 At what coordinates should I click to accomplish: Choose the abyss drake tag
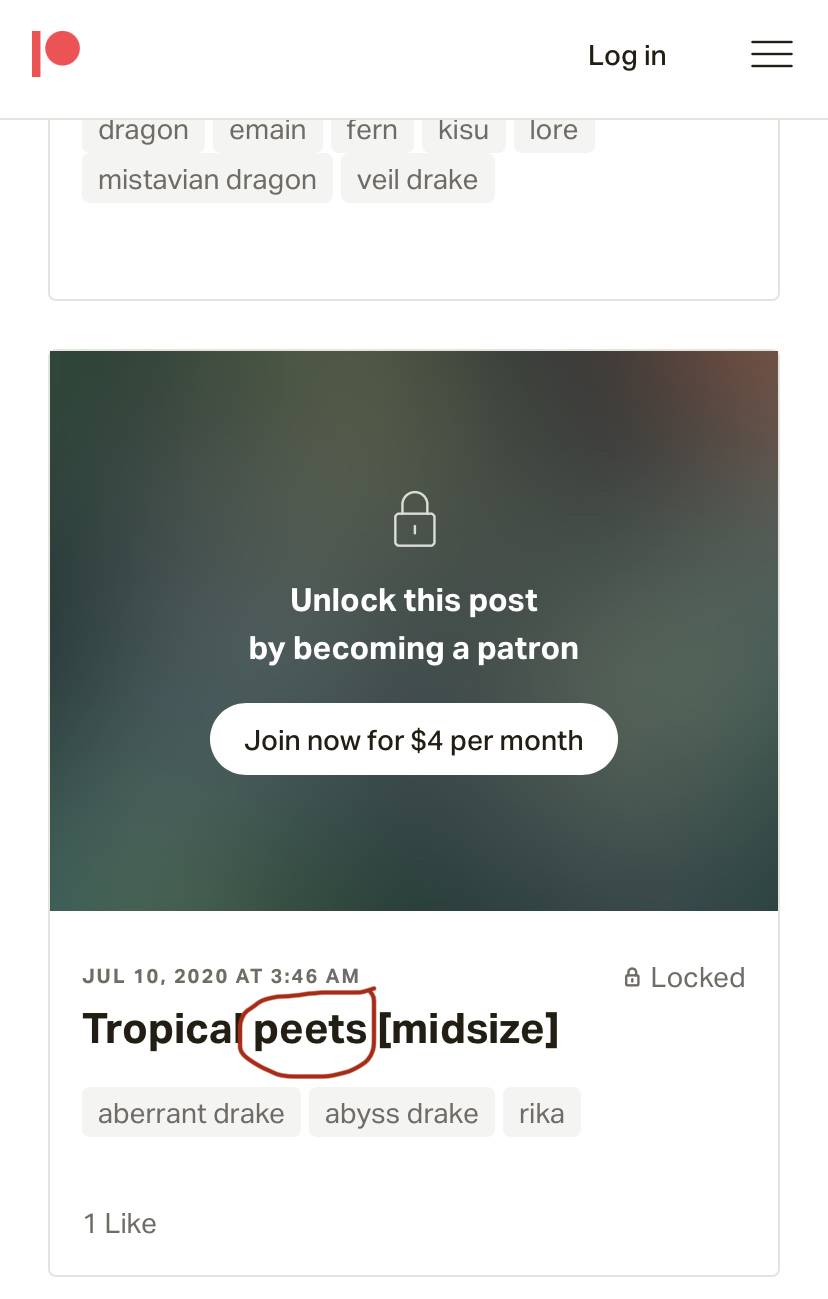click(x=402, y=1113)
